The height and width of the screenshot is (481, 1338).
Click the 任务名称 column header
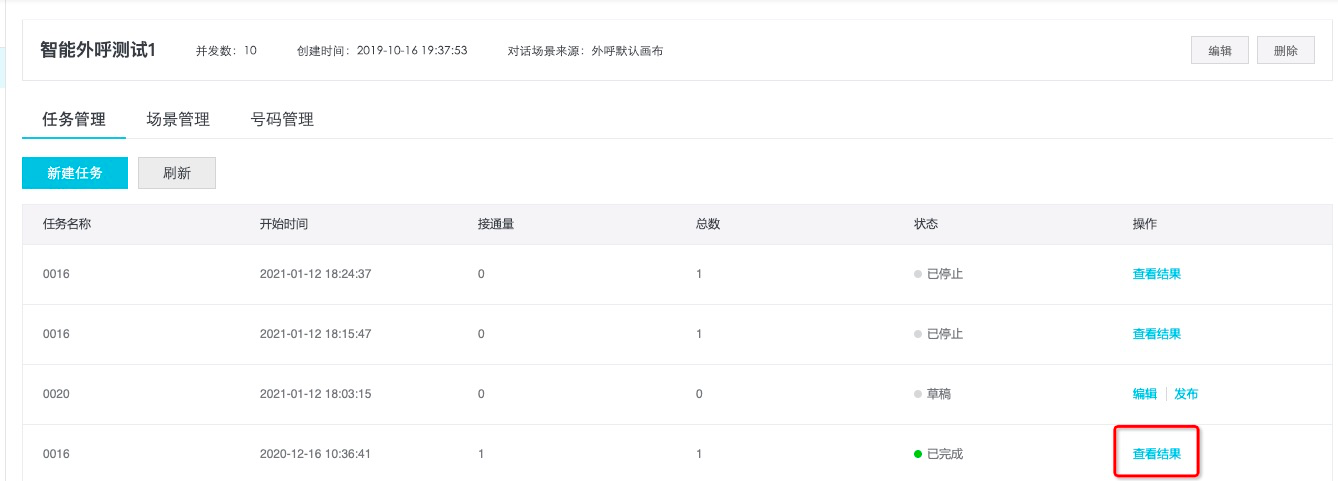click(67, 224)
